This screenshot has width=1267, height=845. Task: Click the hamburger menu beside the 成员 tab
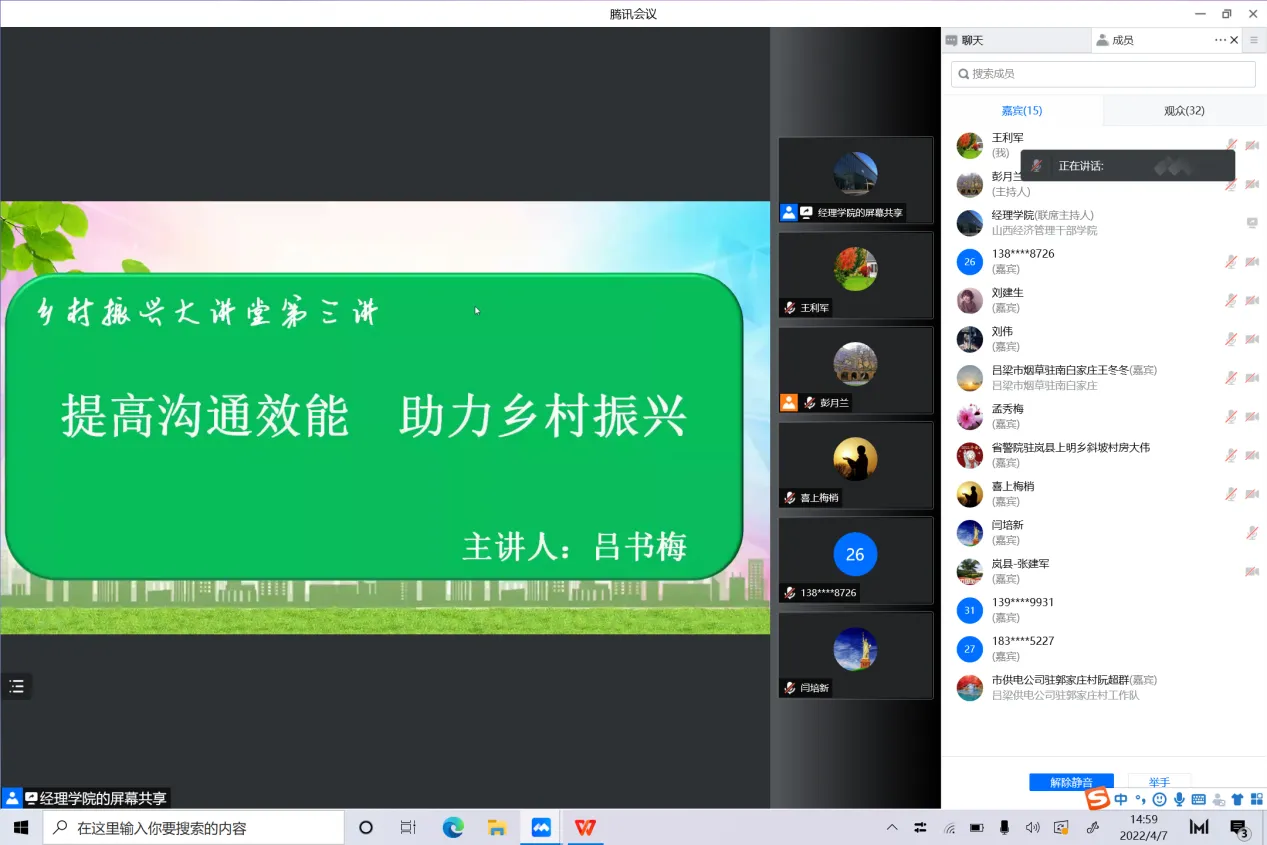point(1254,40)
